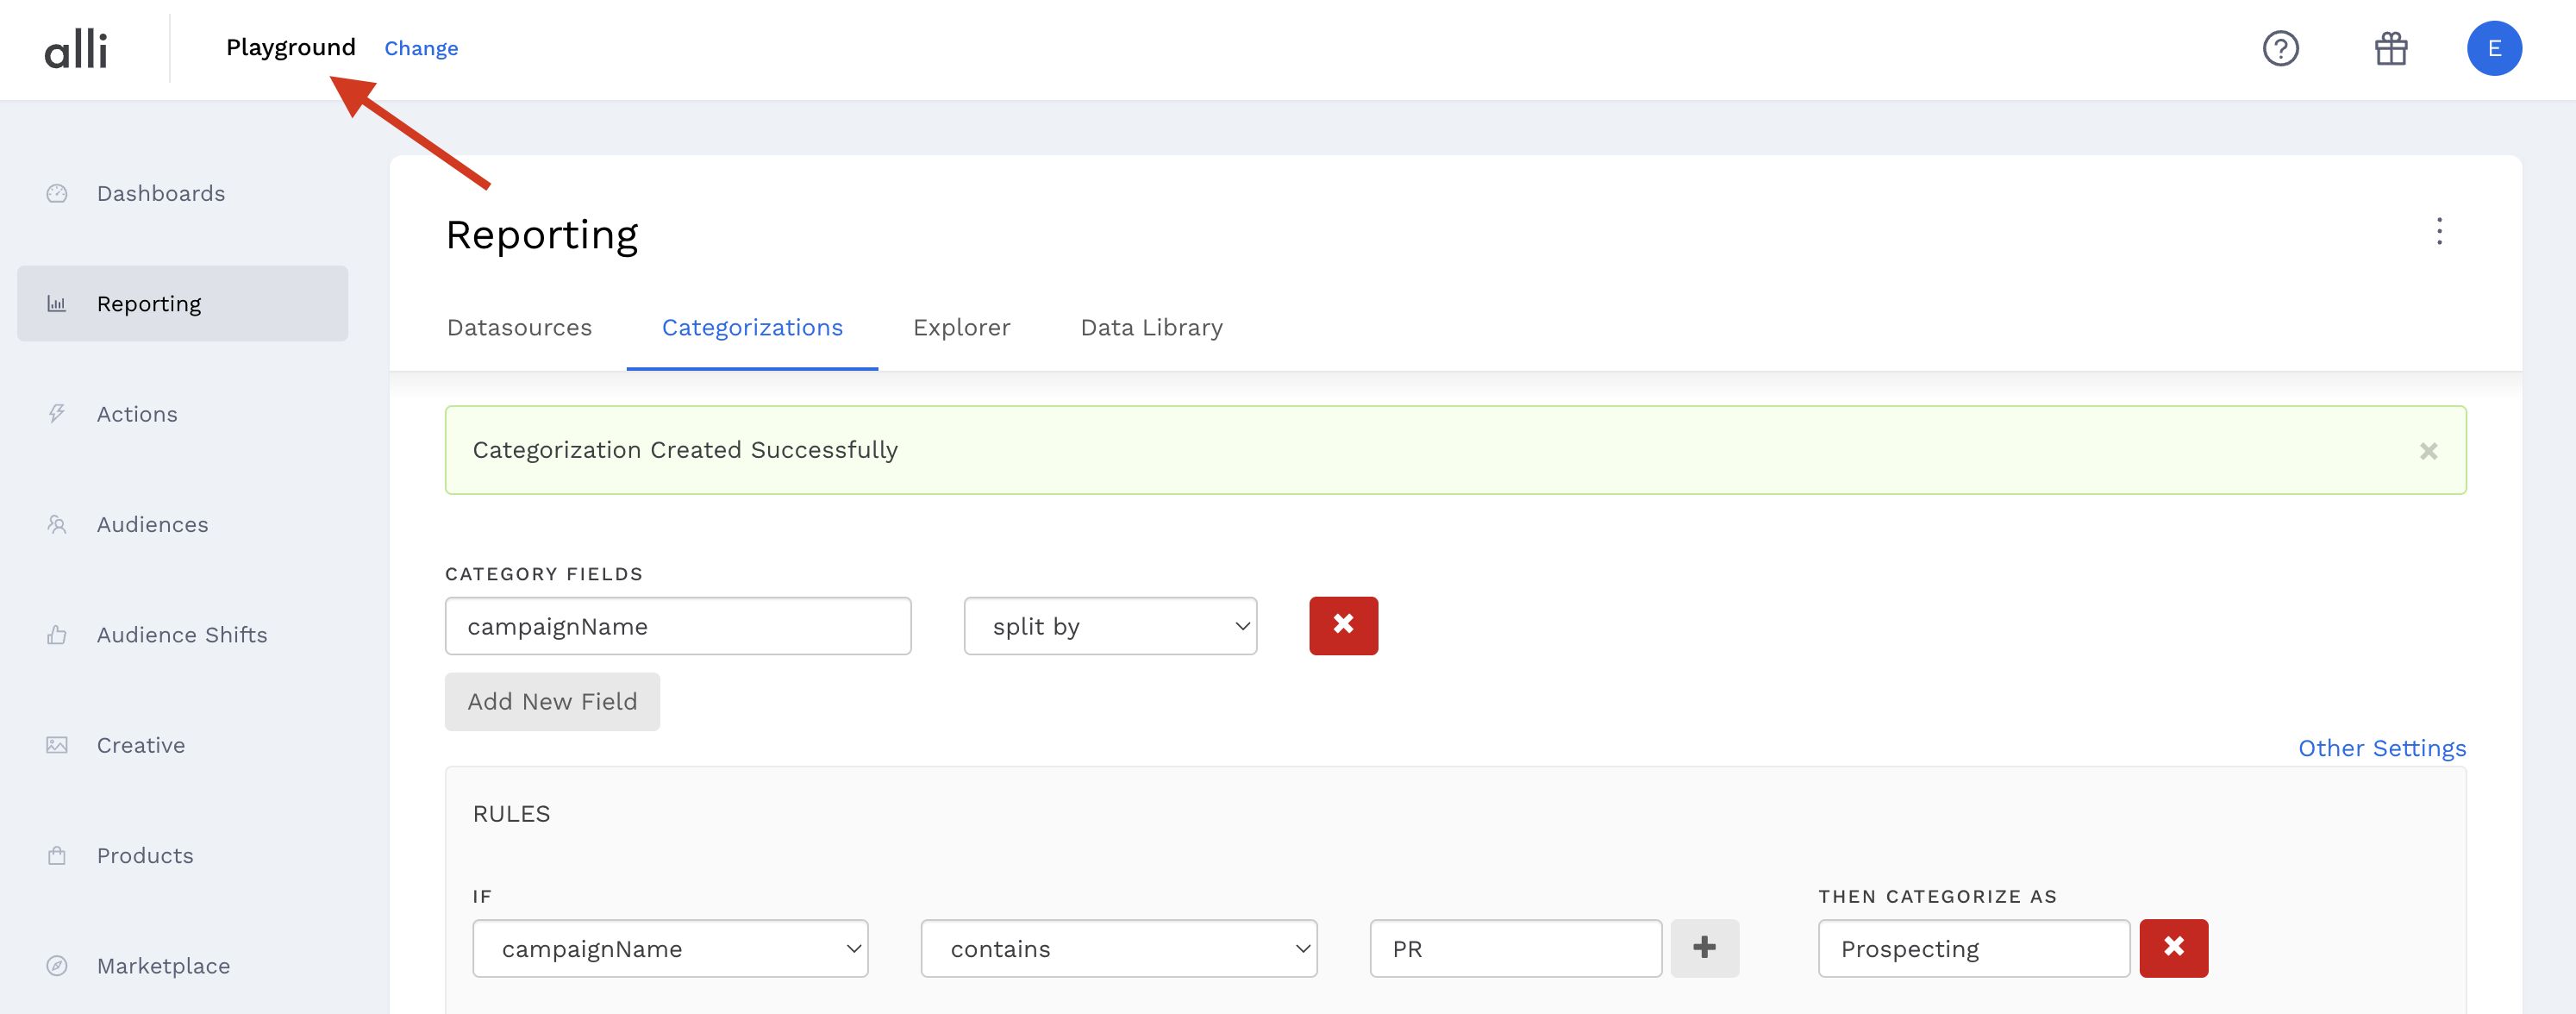Open the user avatar E menu

(2493, 48)
